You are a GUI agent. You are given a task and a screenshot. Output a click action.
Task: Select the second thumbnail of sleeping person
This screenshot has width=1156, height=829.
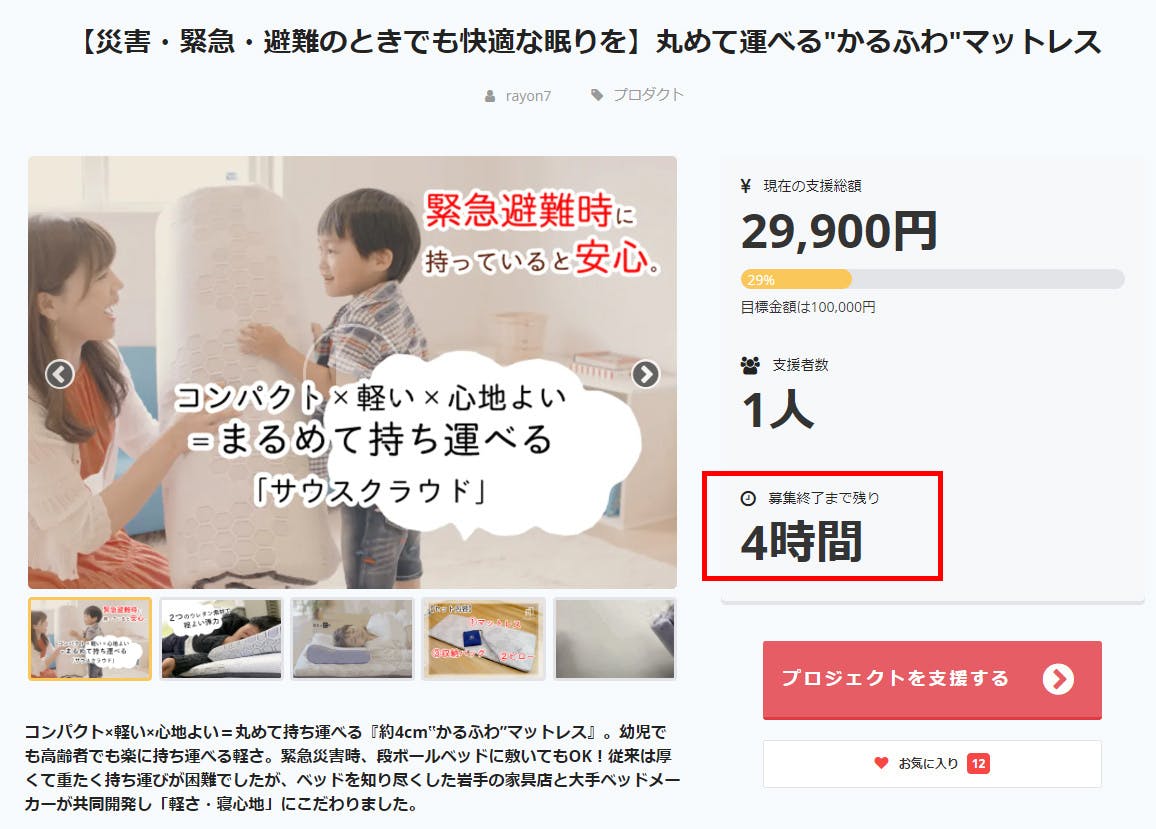pyautogui.click(x=221, y=639)
